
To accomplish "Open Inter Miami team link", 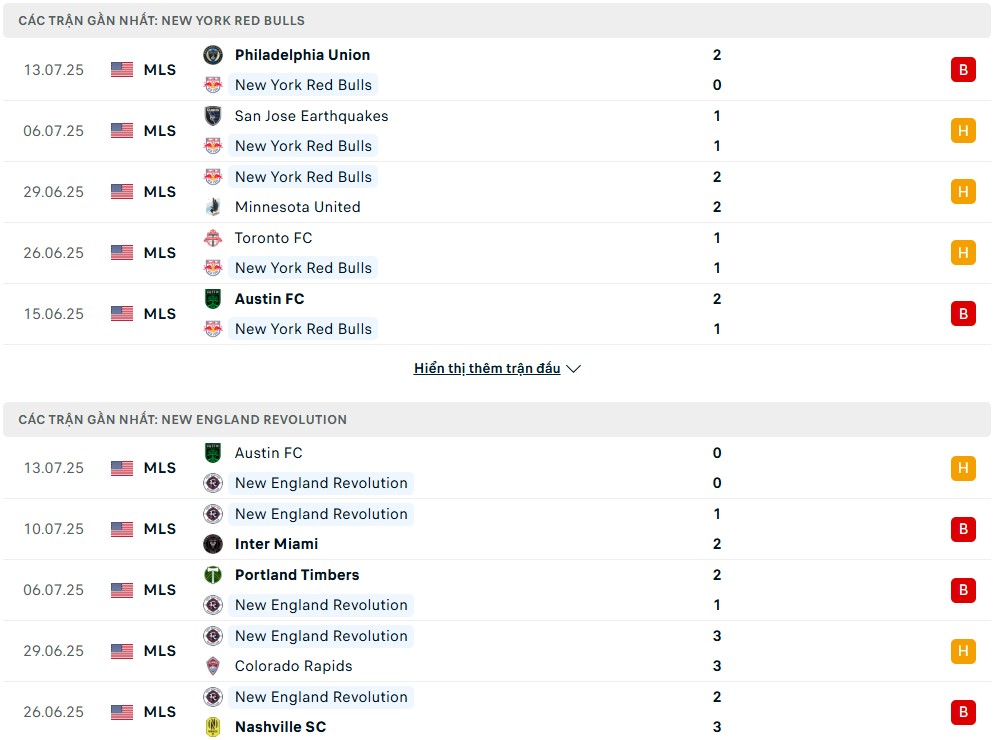I will pos(276,544).
